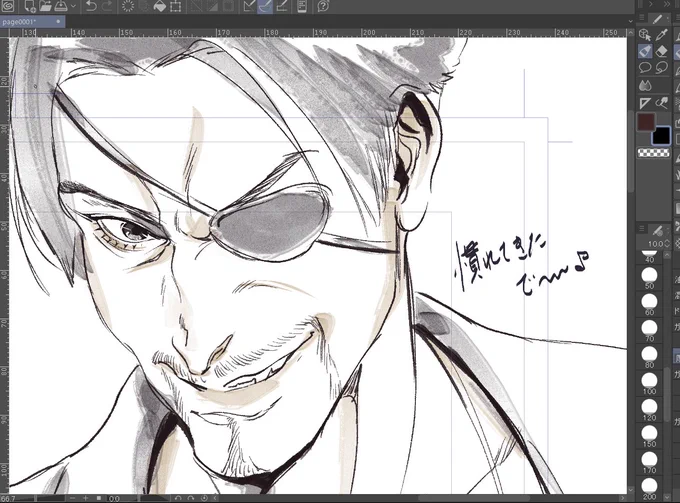This screenshot has width=680, height=503.
Task: Clear layer with the burst icon
Action: (x=128, y=6)
